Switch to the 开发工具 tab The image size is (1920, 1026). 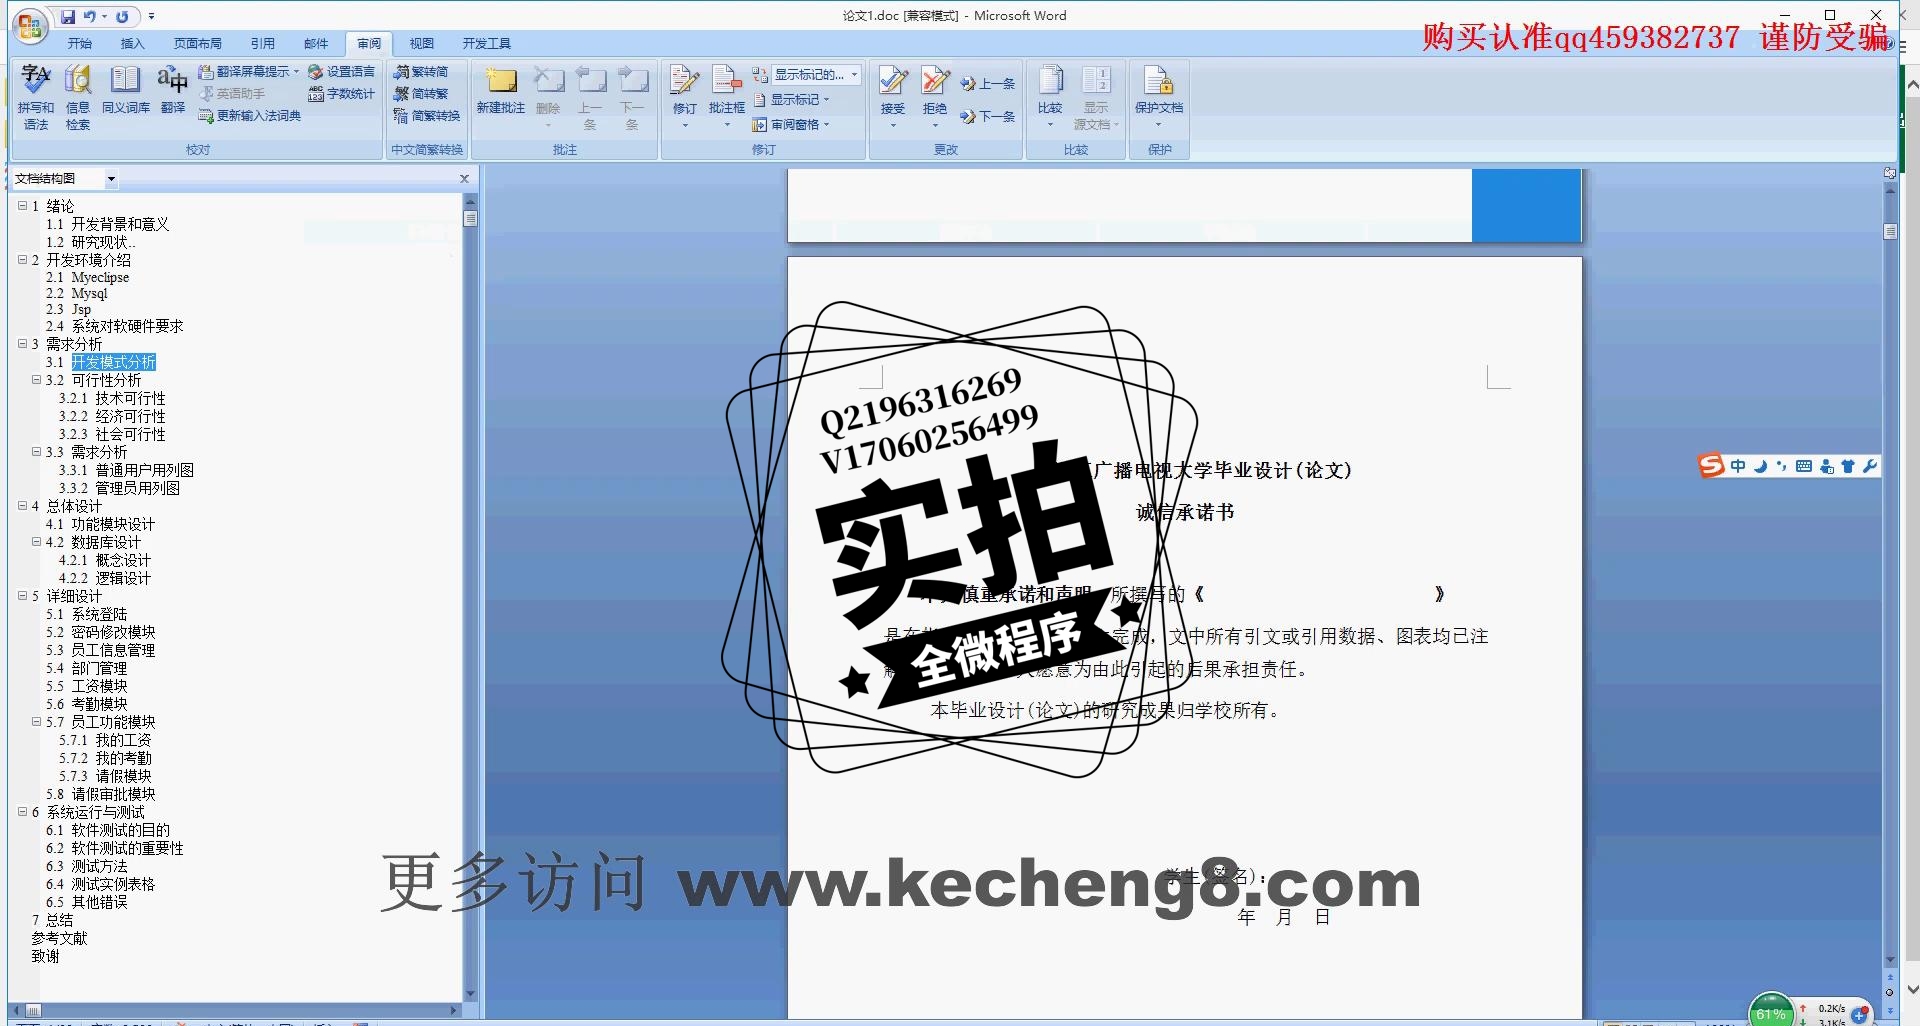click(x=487, y=44)
